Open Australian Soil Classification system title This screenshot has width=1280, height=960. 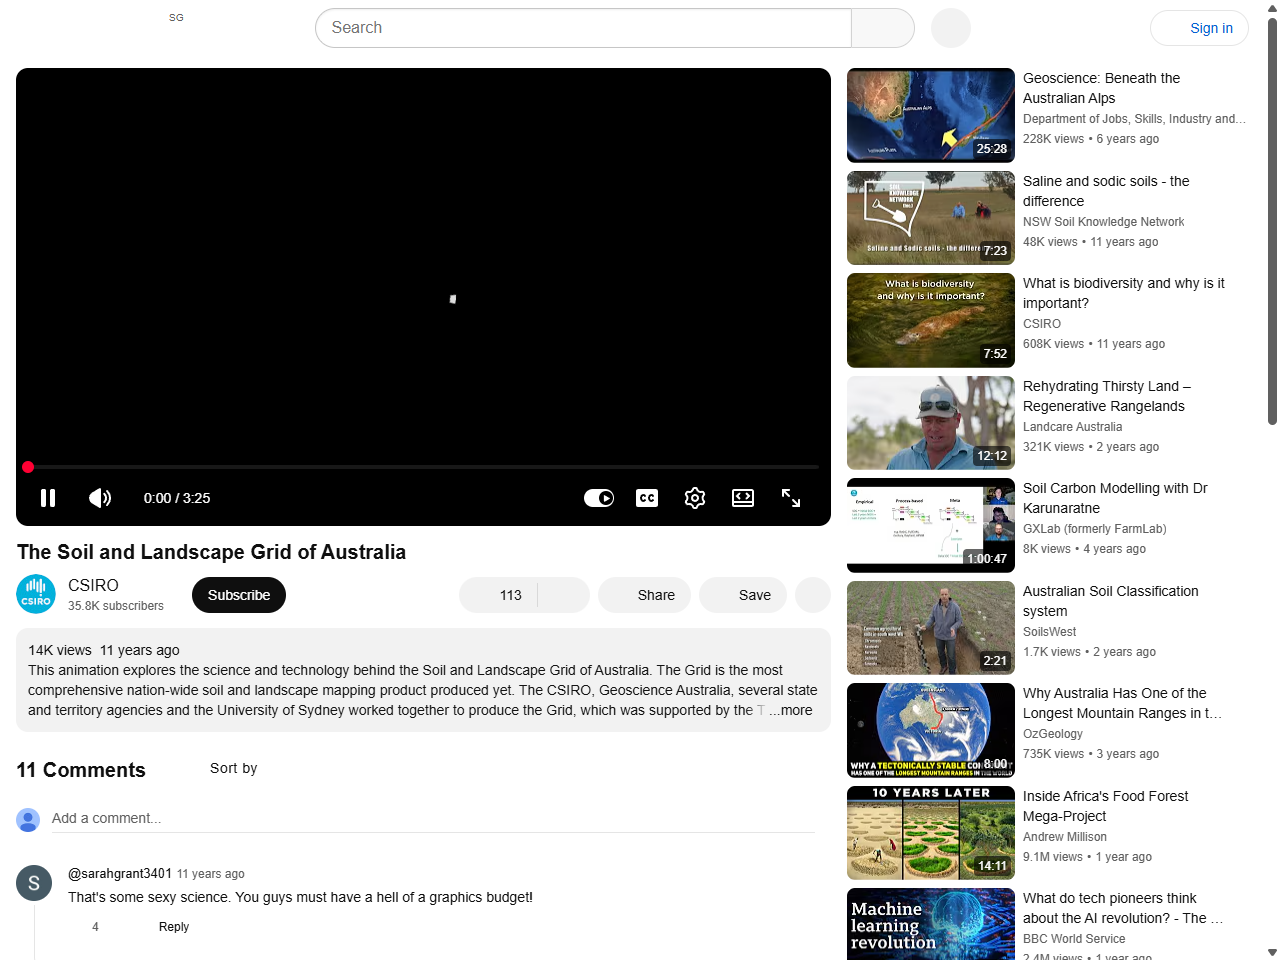click(x=1111, y=601)
